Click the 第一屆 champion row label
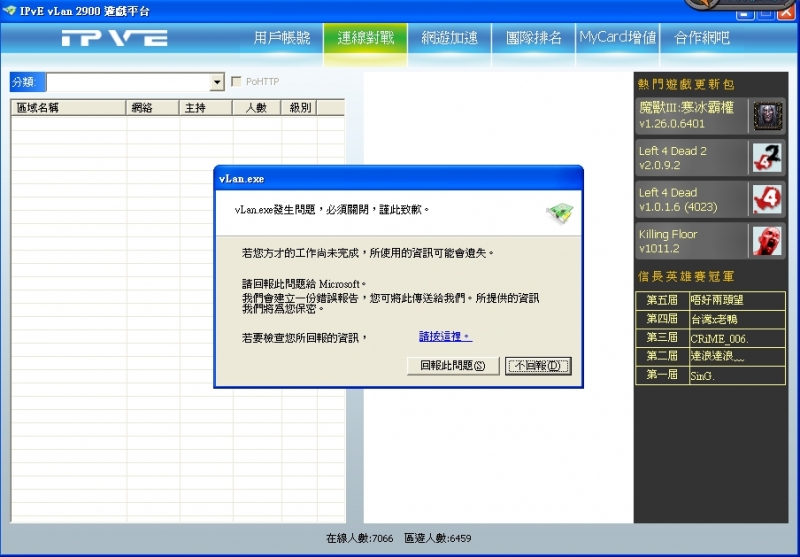Screen dimensions: 800x557 point(662,375)
